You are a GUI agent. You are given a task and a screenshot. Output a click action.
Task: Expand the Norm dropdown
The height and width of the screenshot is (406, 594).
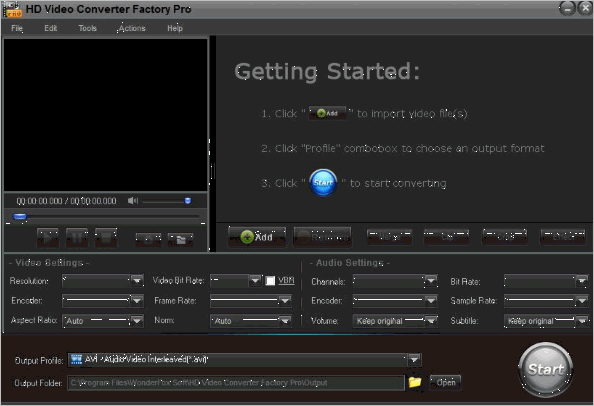pos(285,321)
